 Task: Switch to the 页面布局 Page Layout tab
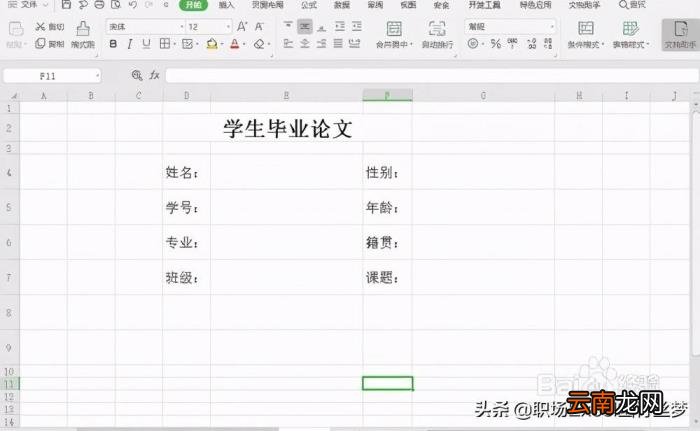click(267, 4)
